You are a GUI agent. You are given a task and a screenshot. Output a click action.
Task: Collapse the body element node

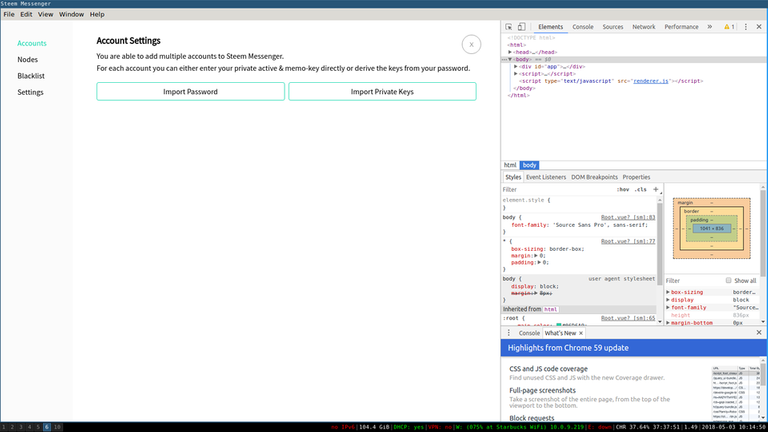510,59
